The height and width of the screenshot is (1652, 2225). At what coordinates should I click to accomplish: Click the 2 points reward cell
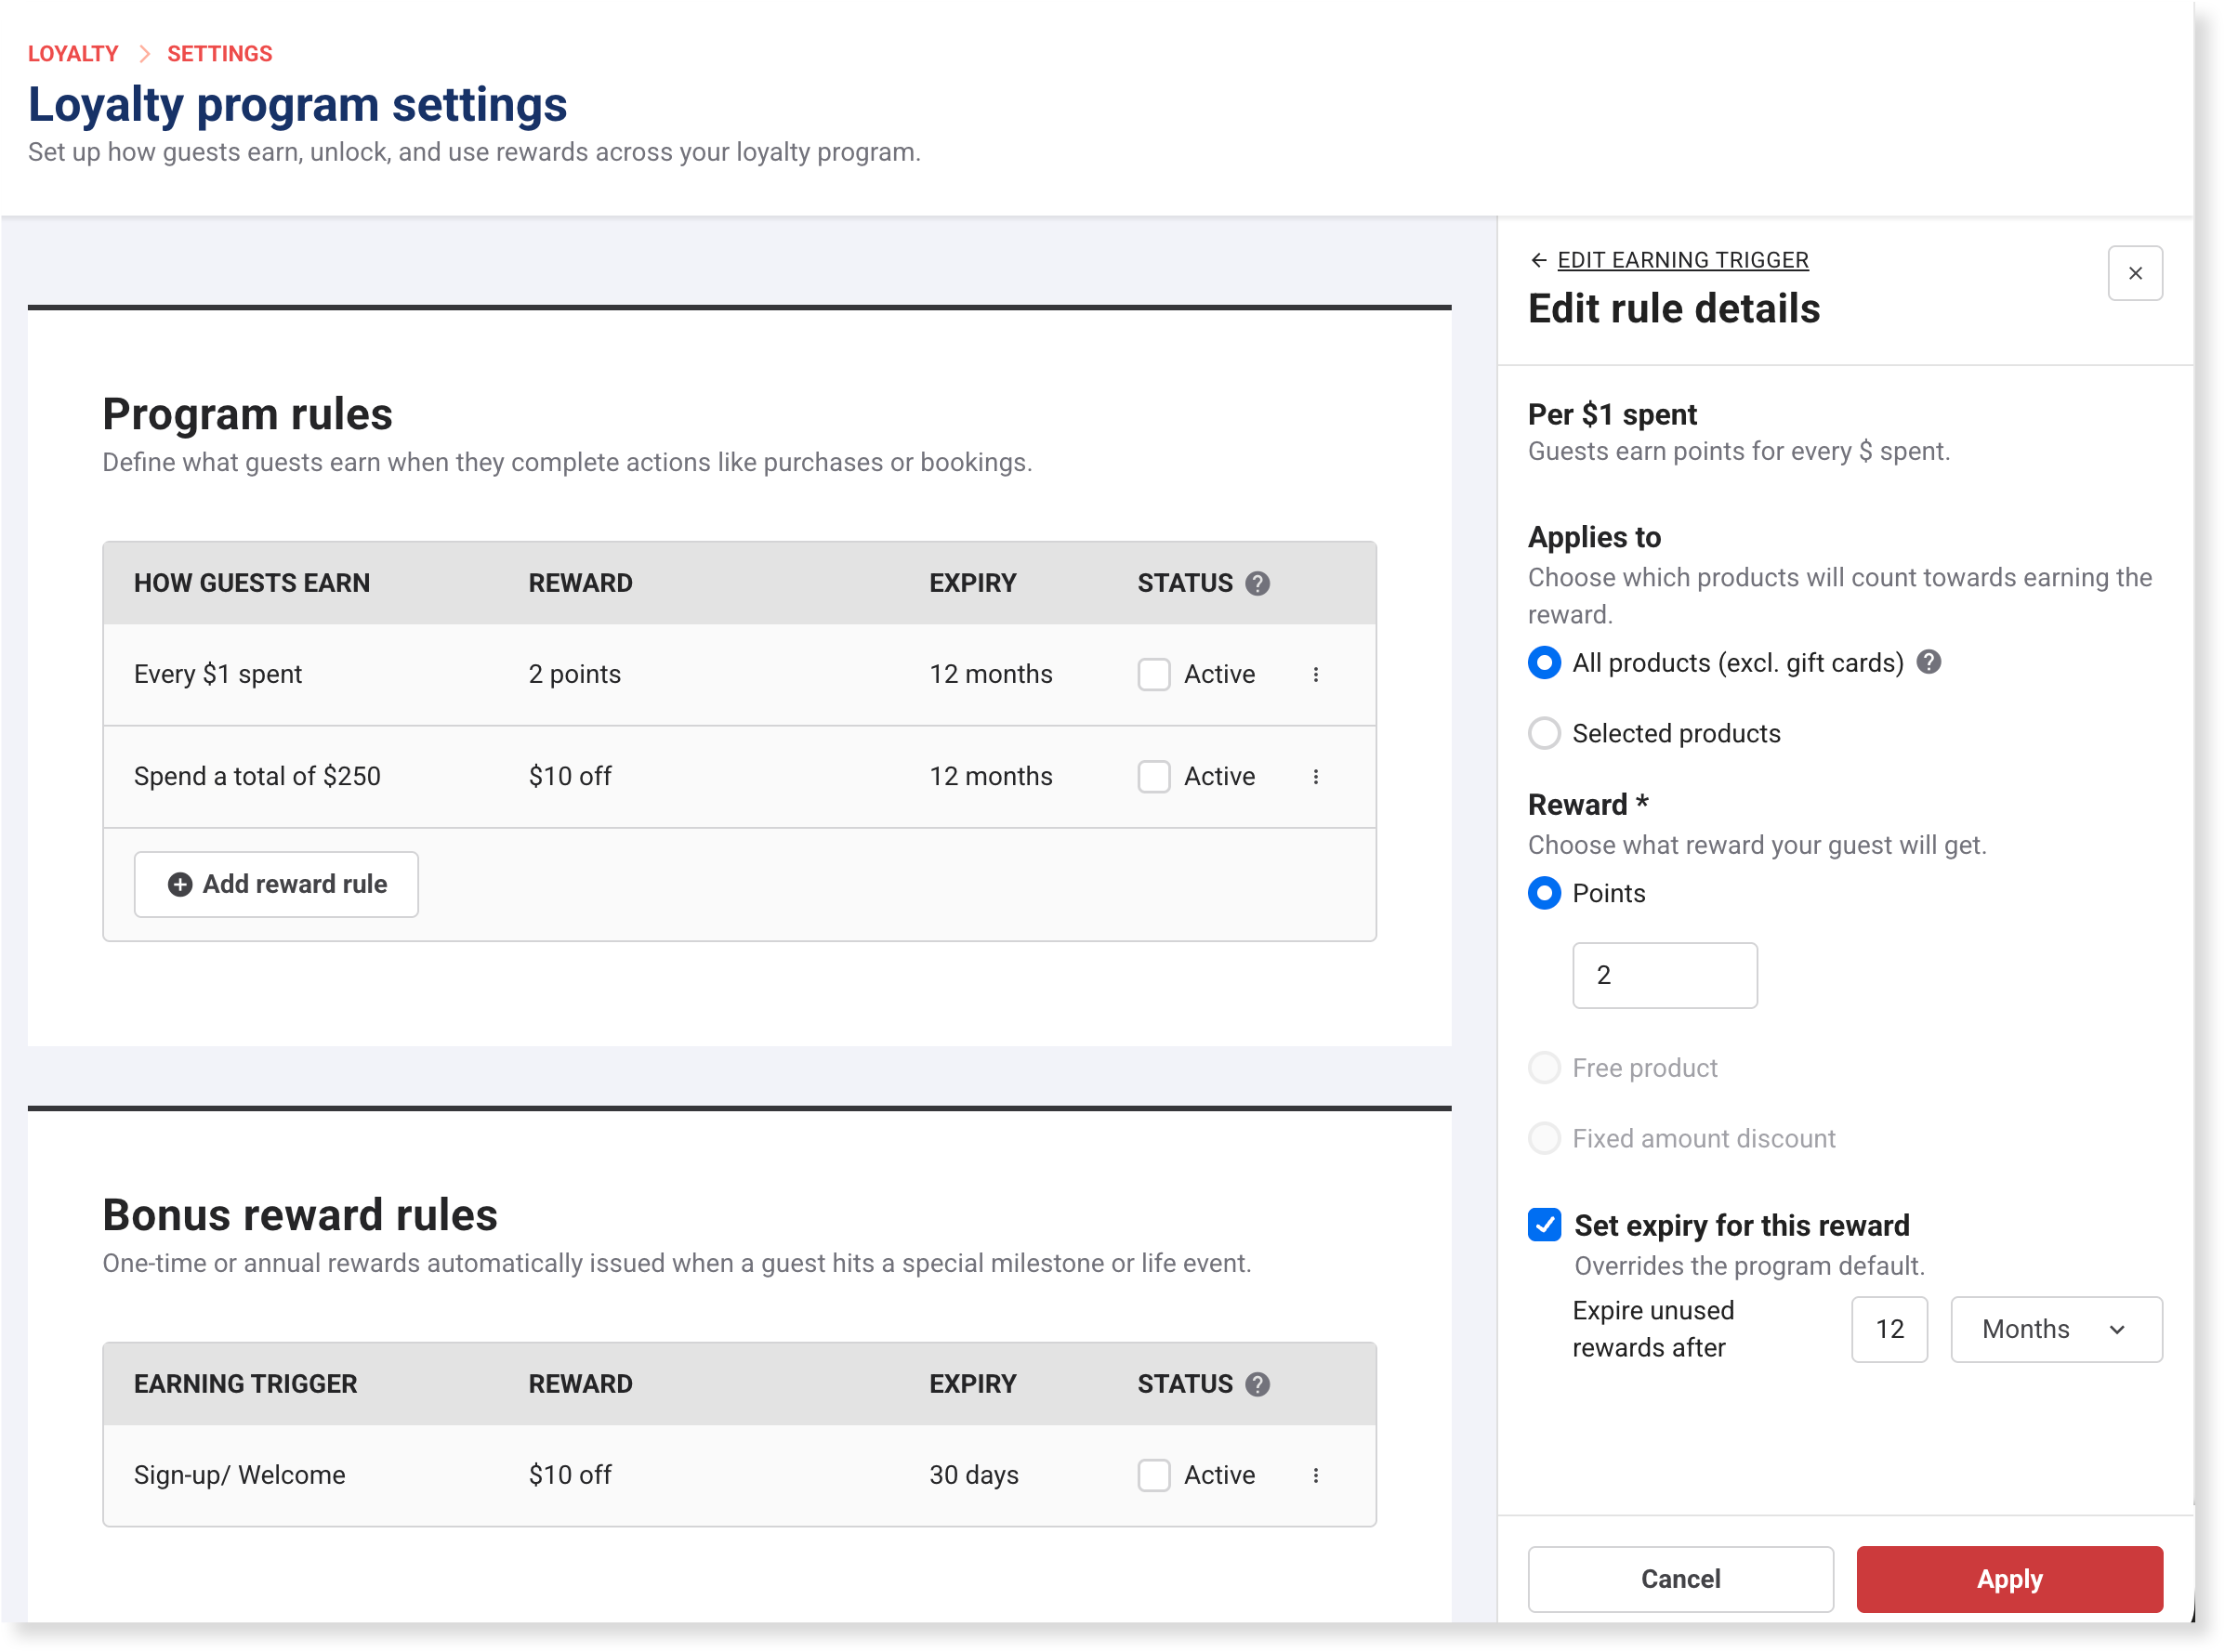(575, 675)
